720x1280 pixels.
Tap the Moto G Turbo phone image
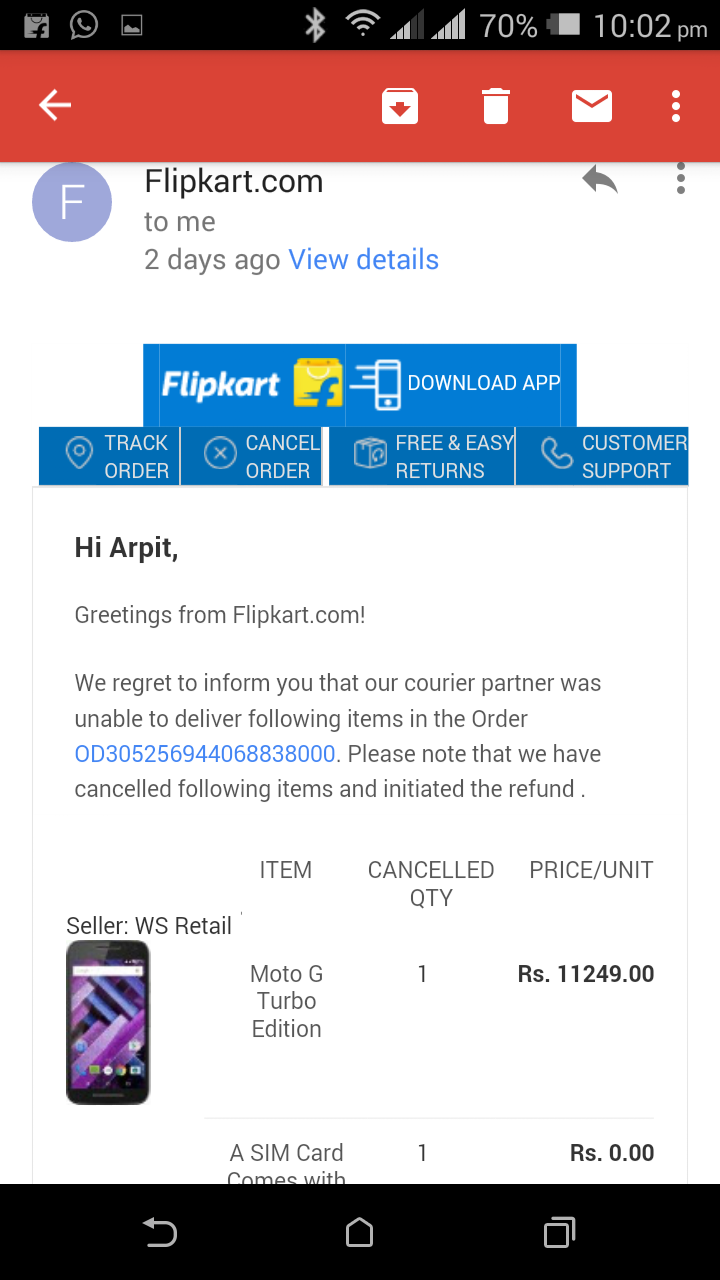108,1022
